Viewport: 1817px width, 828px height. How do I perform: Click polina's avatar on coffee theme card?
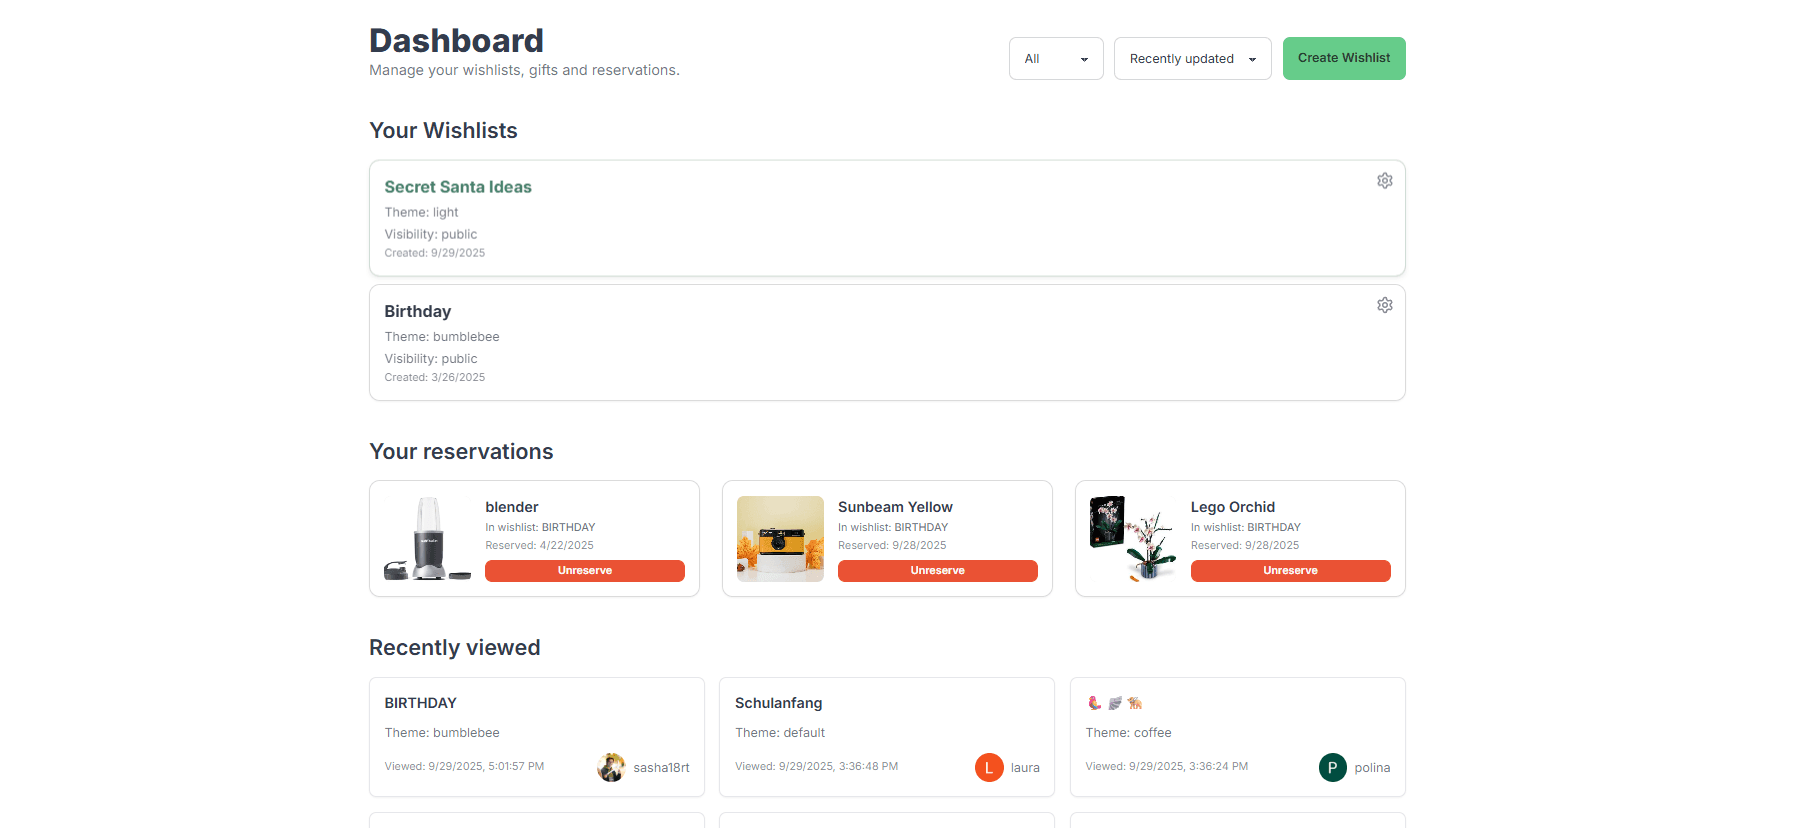(1332, 767)
